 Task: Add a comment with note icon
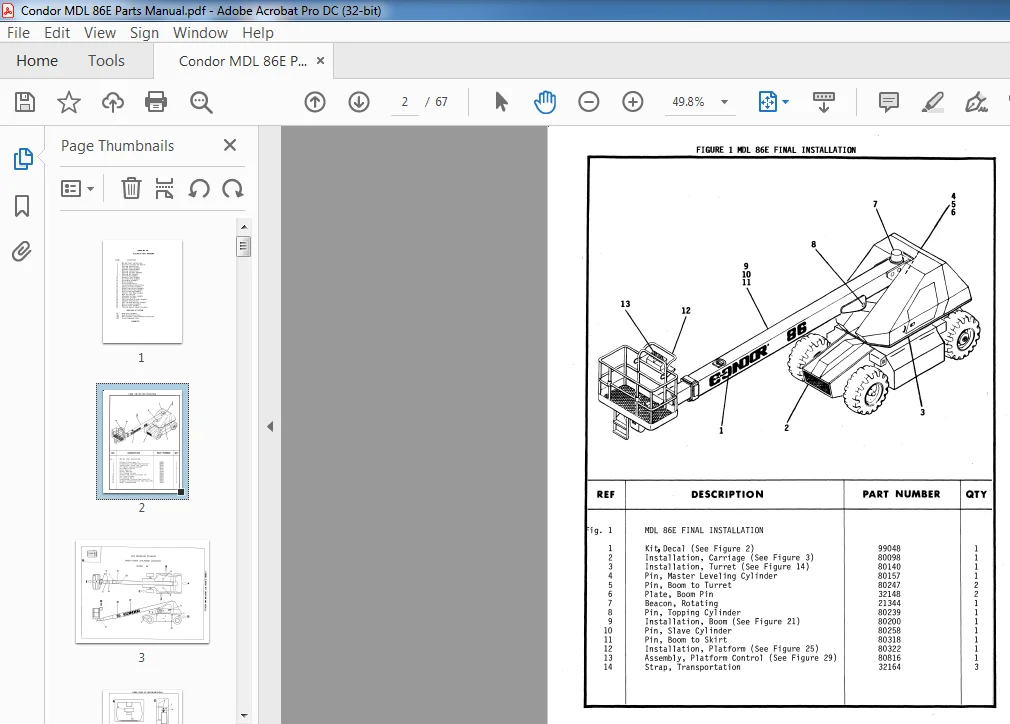[x=888, y=102]
